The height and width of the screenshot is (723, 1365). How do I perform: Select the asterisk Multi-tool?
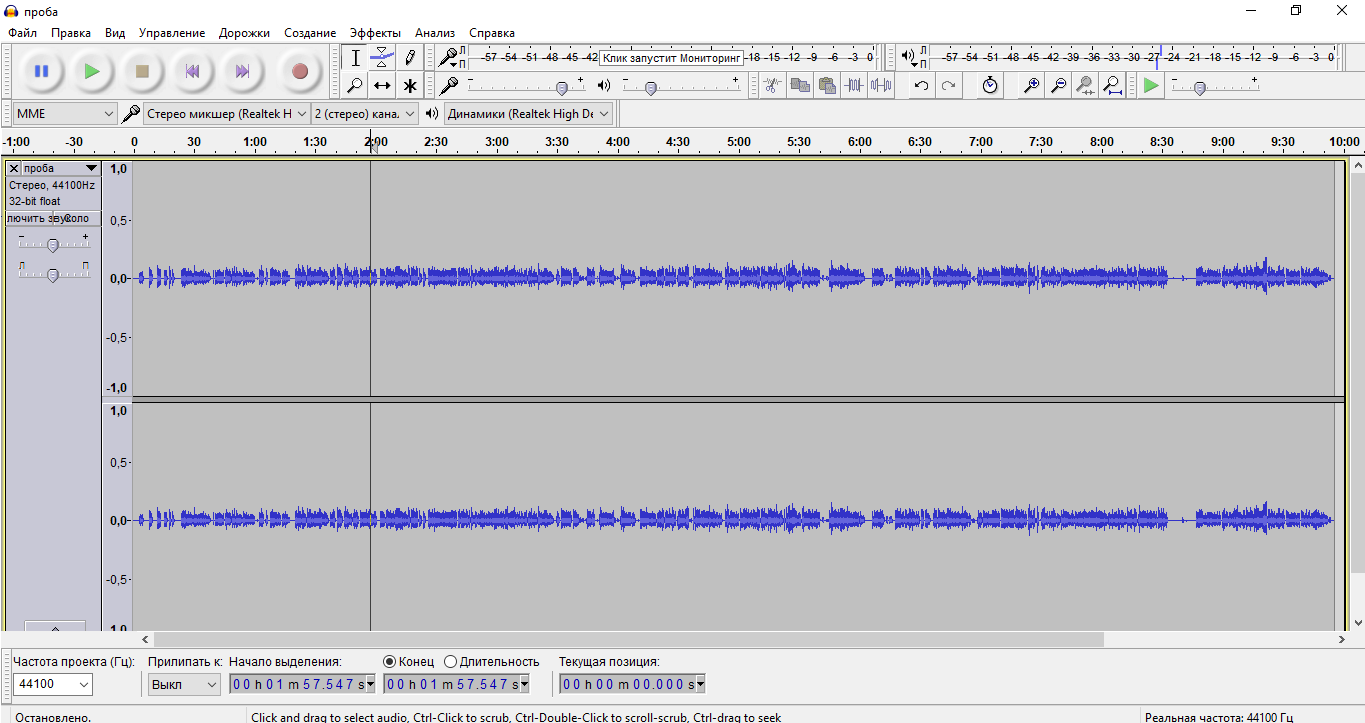(409, 85)
